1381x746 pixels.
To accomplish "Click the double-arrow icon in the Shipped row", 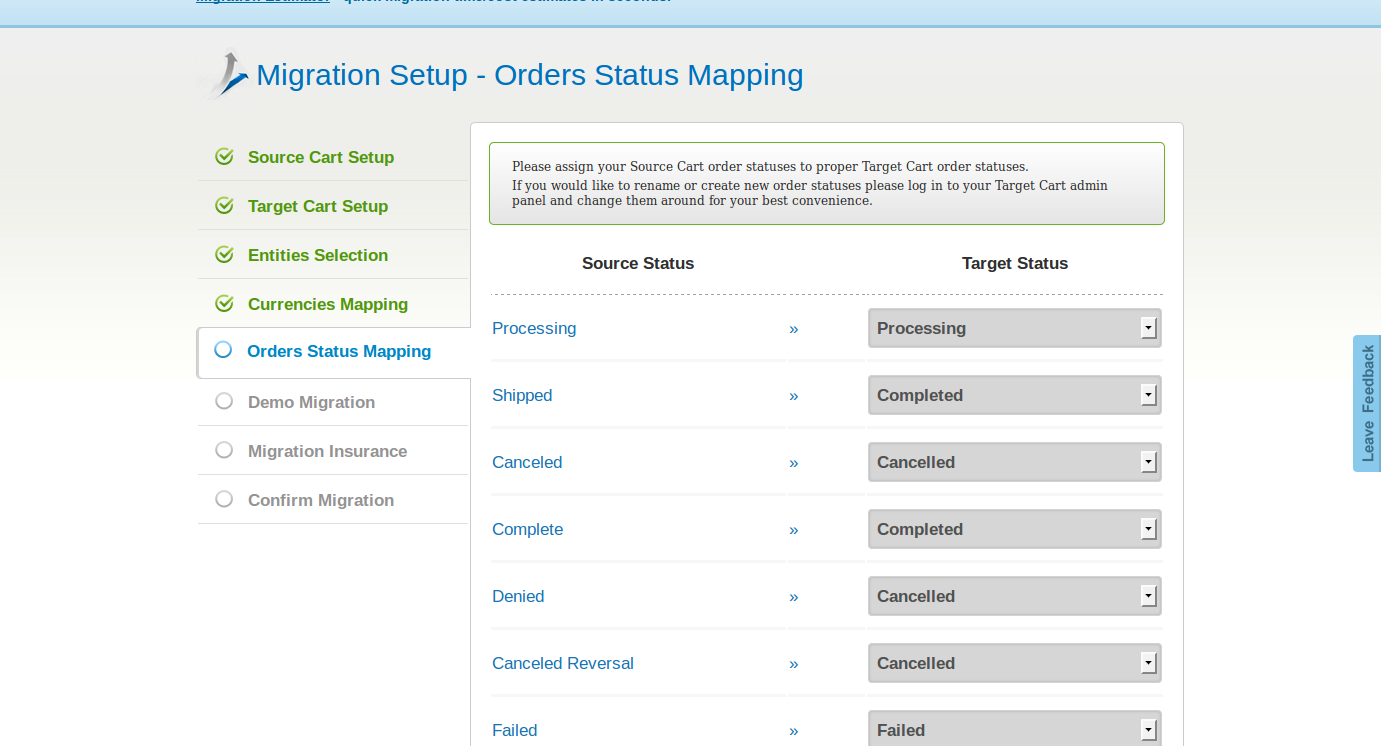I will click(794, 396).
